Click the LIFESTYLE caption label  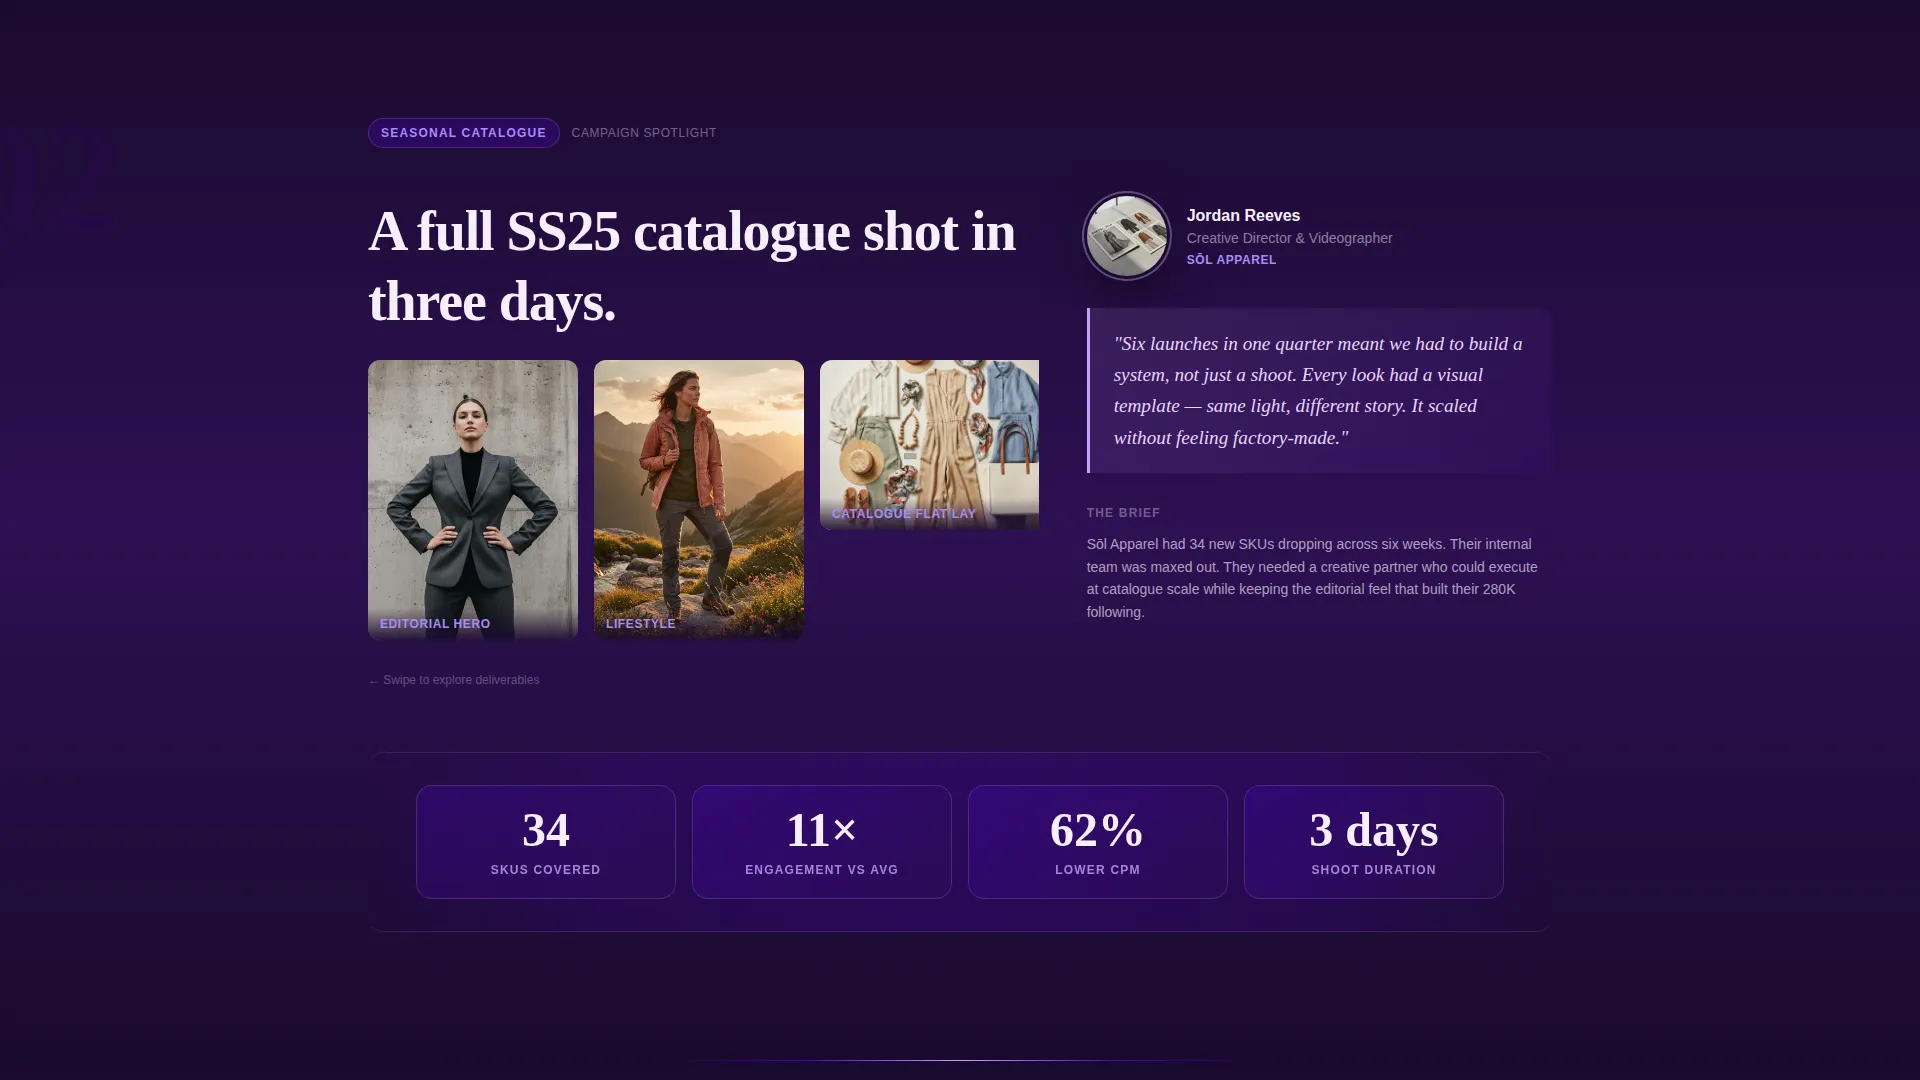[x=641, y=624]
